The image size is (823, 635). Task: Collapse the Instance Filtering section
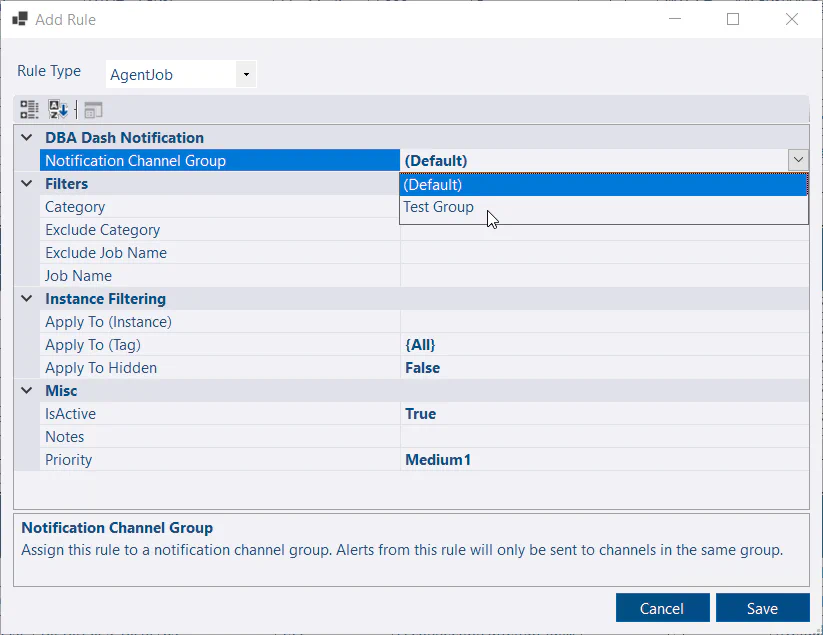(x=26, y=299)
